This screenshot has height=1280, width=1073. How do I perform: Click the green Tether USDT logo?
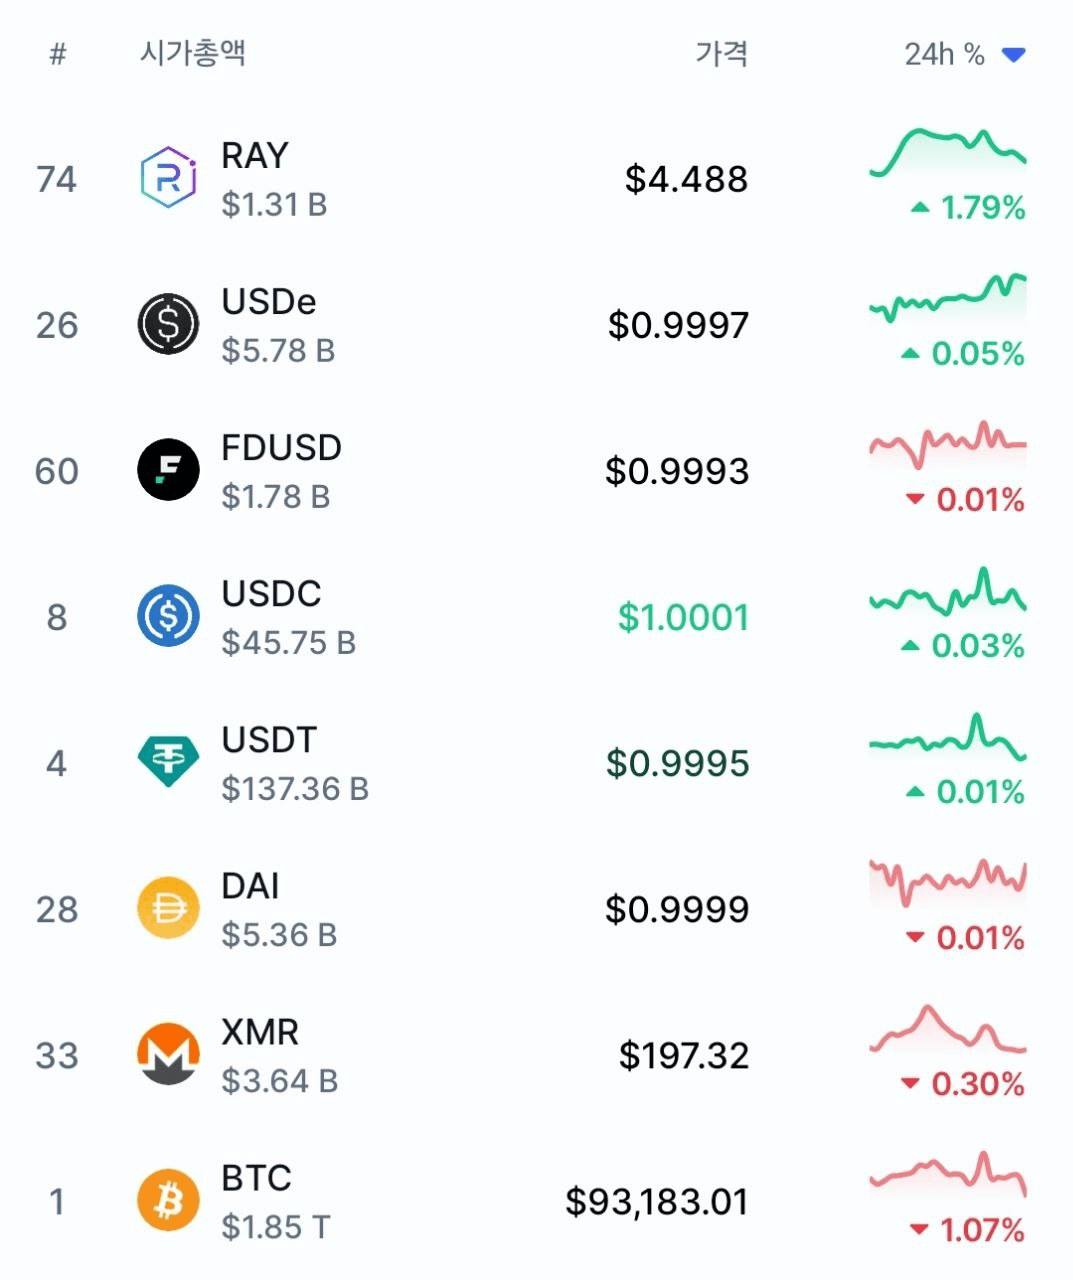(x=168, y=762)
